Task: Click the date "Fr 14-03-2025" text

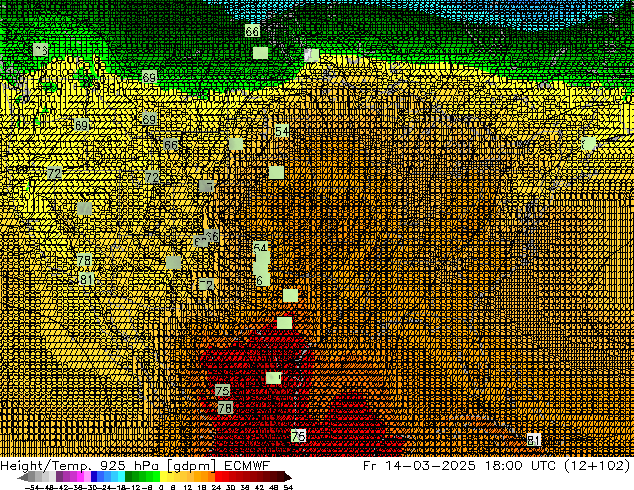Action: coord(419,465)
